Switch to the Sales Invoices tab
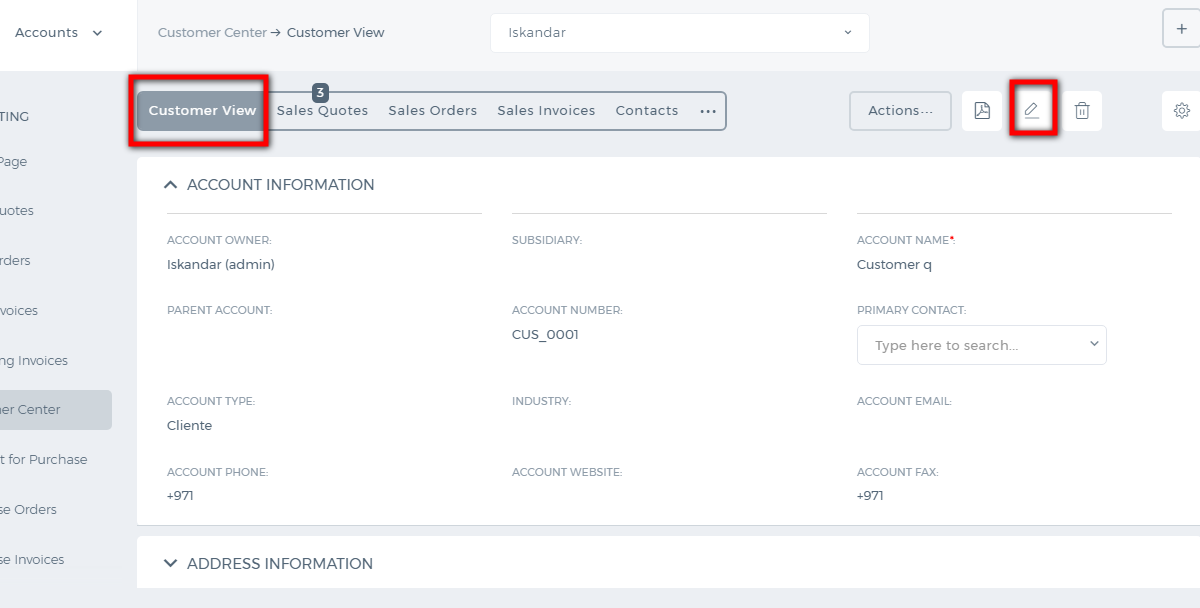This screenshot has width=1200, height=608. pyautogui.click(x=546, y=111)
